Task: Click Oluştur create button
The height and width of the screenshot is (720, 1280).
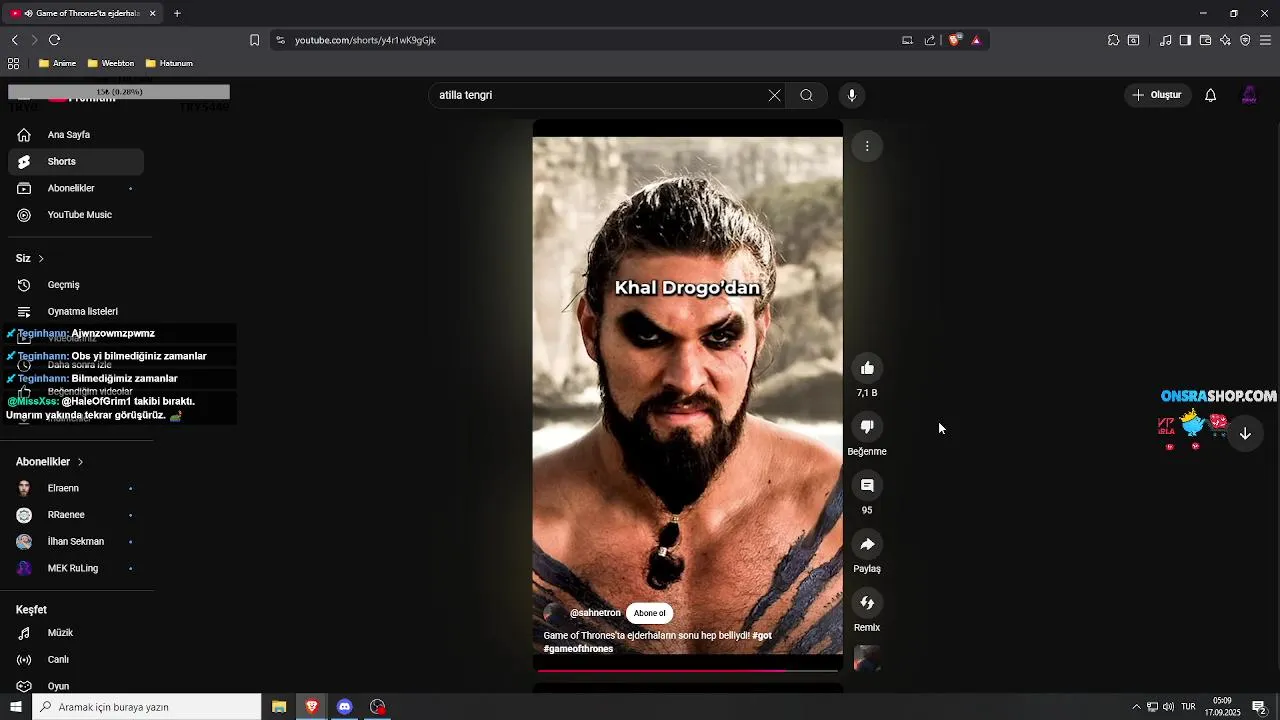Action: pyautogui.click(x=1157, y=95)
